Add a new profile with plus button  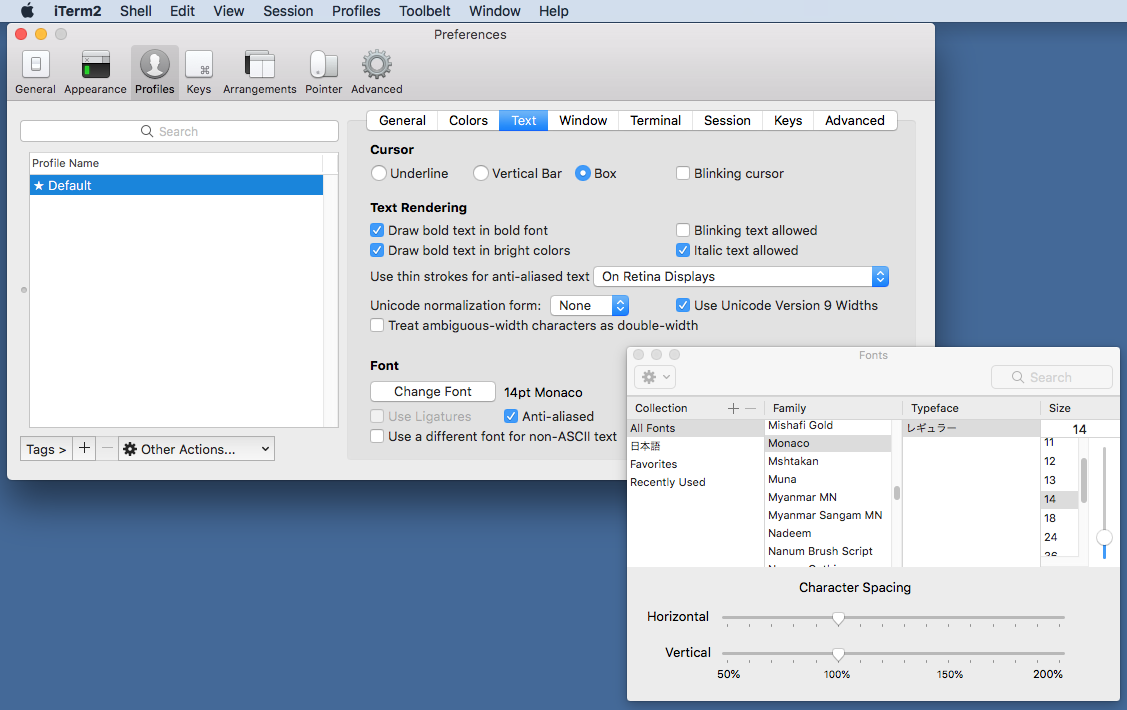pos(84,448)
